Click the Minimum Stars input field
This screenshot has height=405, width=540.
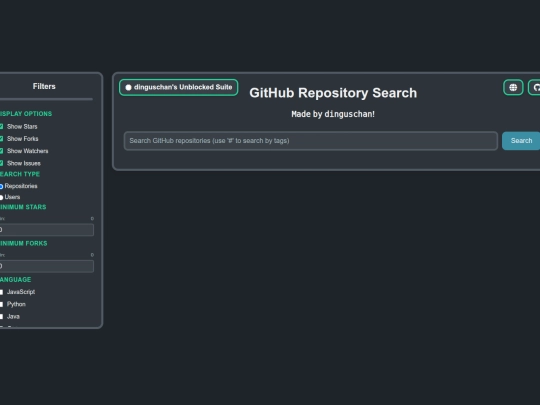46,230
